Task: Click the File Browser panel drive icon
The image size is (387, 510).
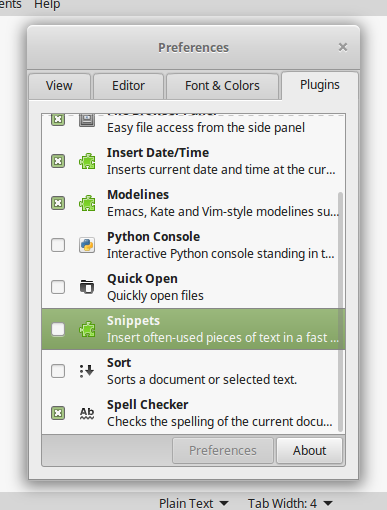Action: click(x=87, y=120)
